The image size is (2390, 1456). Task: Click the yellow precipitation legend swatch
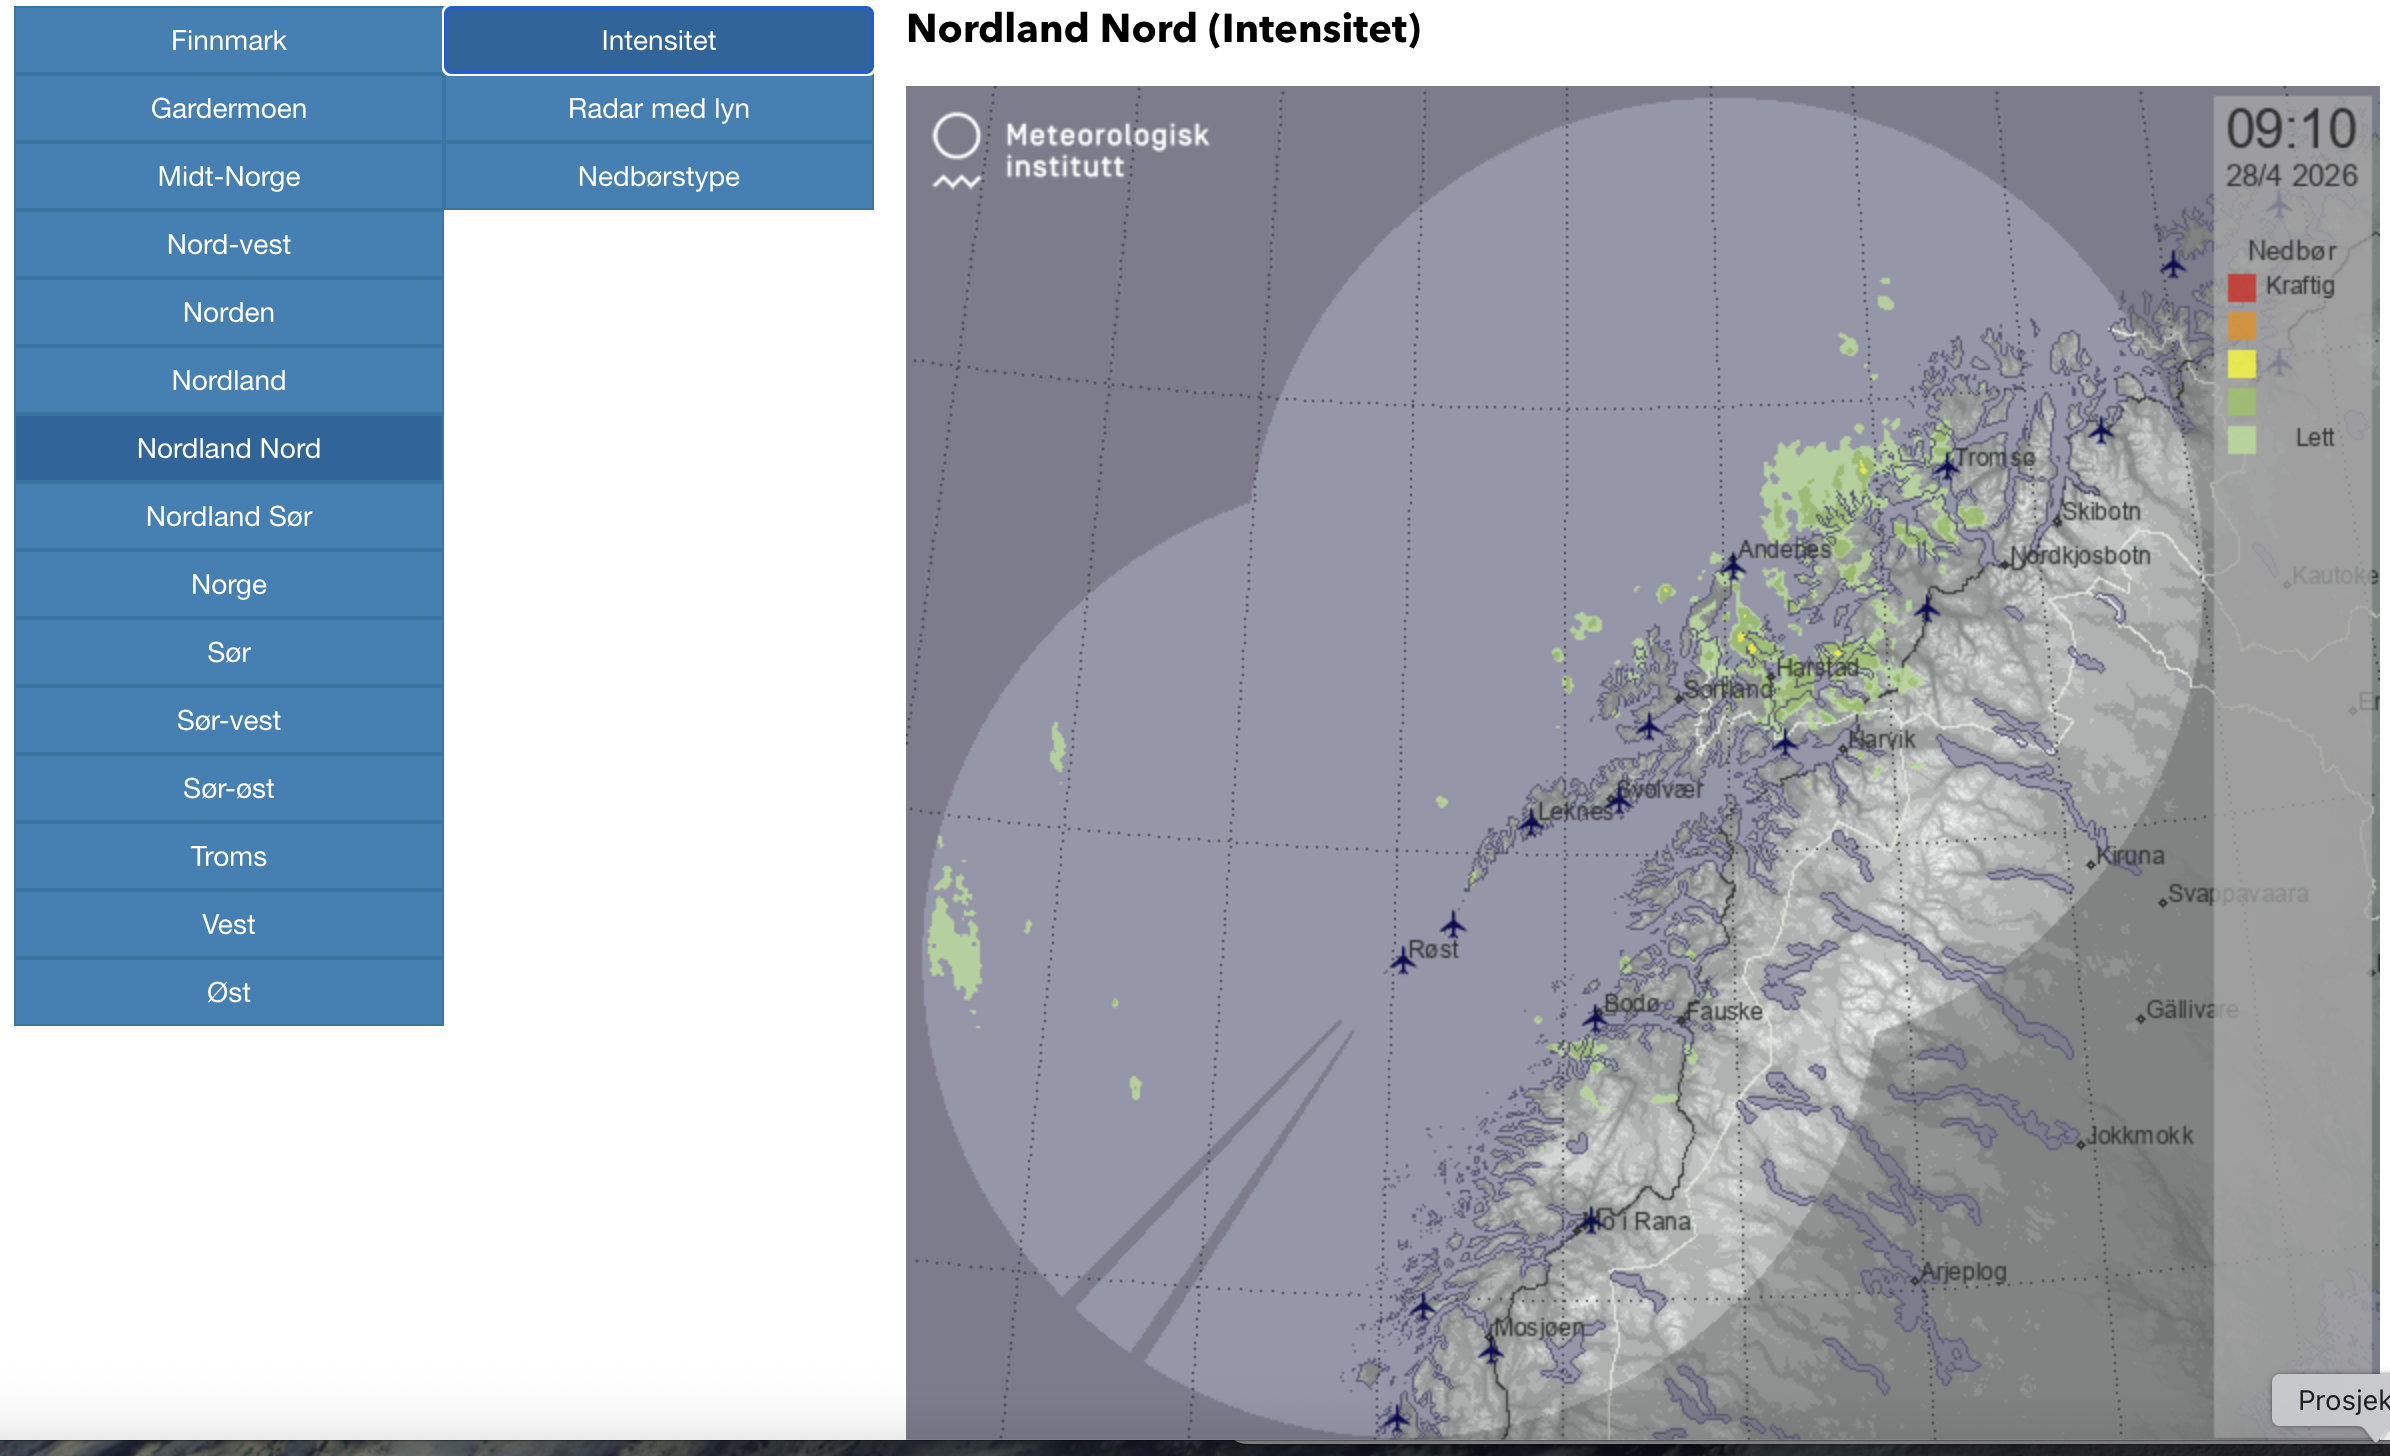point(2241,364)
